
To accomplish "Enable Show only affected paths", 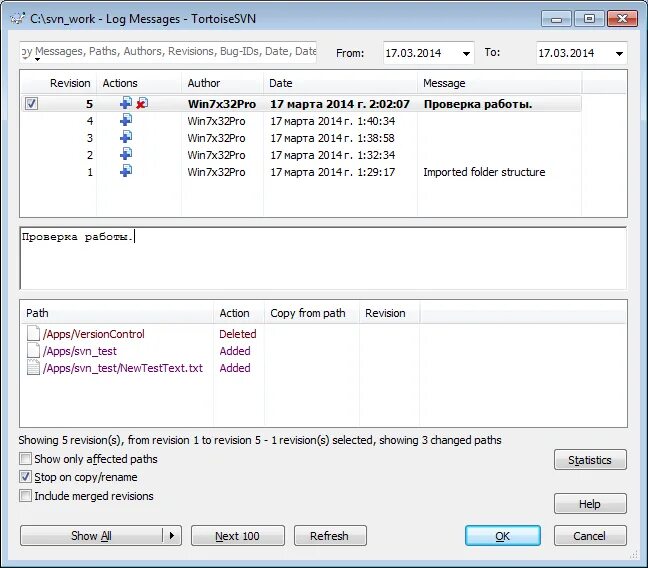I will 25,458.
